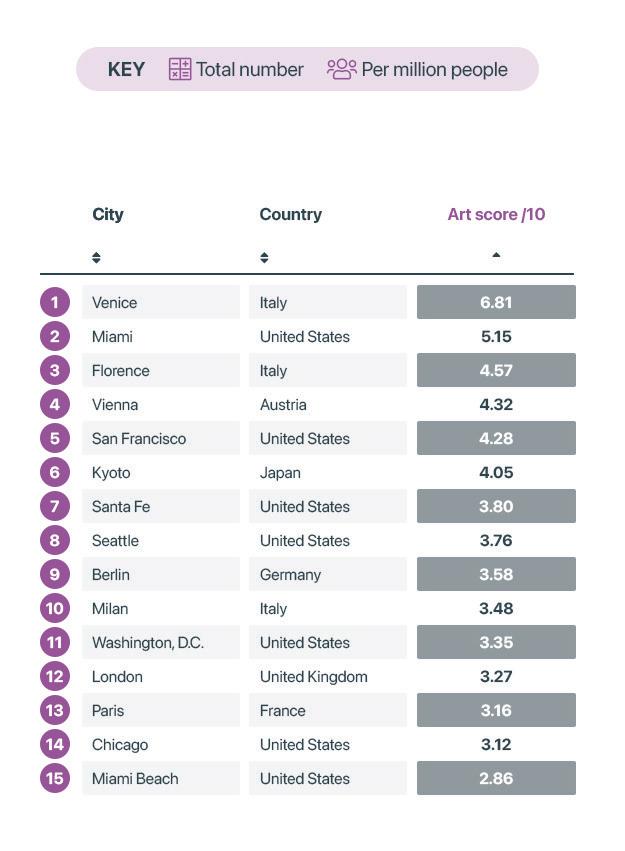Select the Venice city cell
This screenshot has height=851, width=625.
pyautogui.click(x=160, y=302)
